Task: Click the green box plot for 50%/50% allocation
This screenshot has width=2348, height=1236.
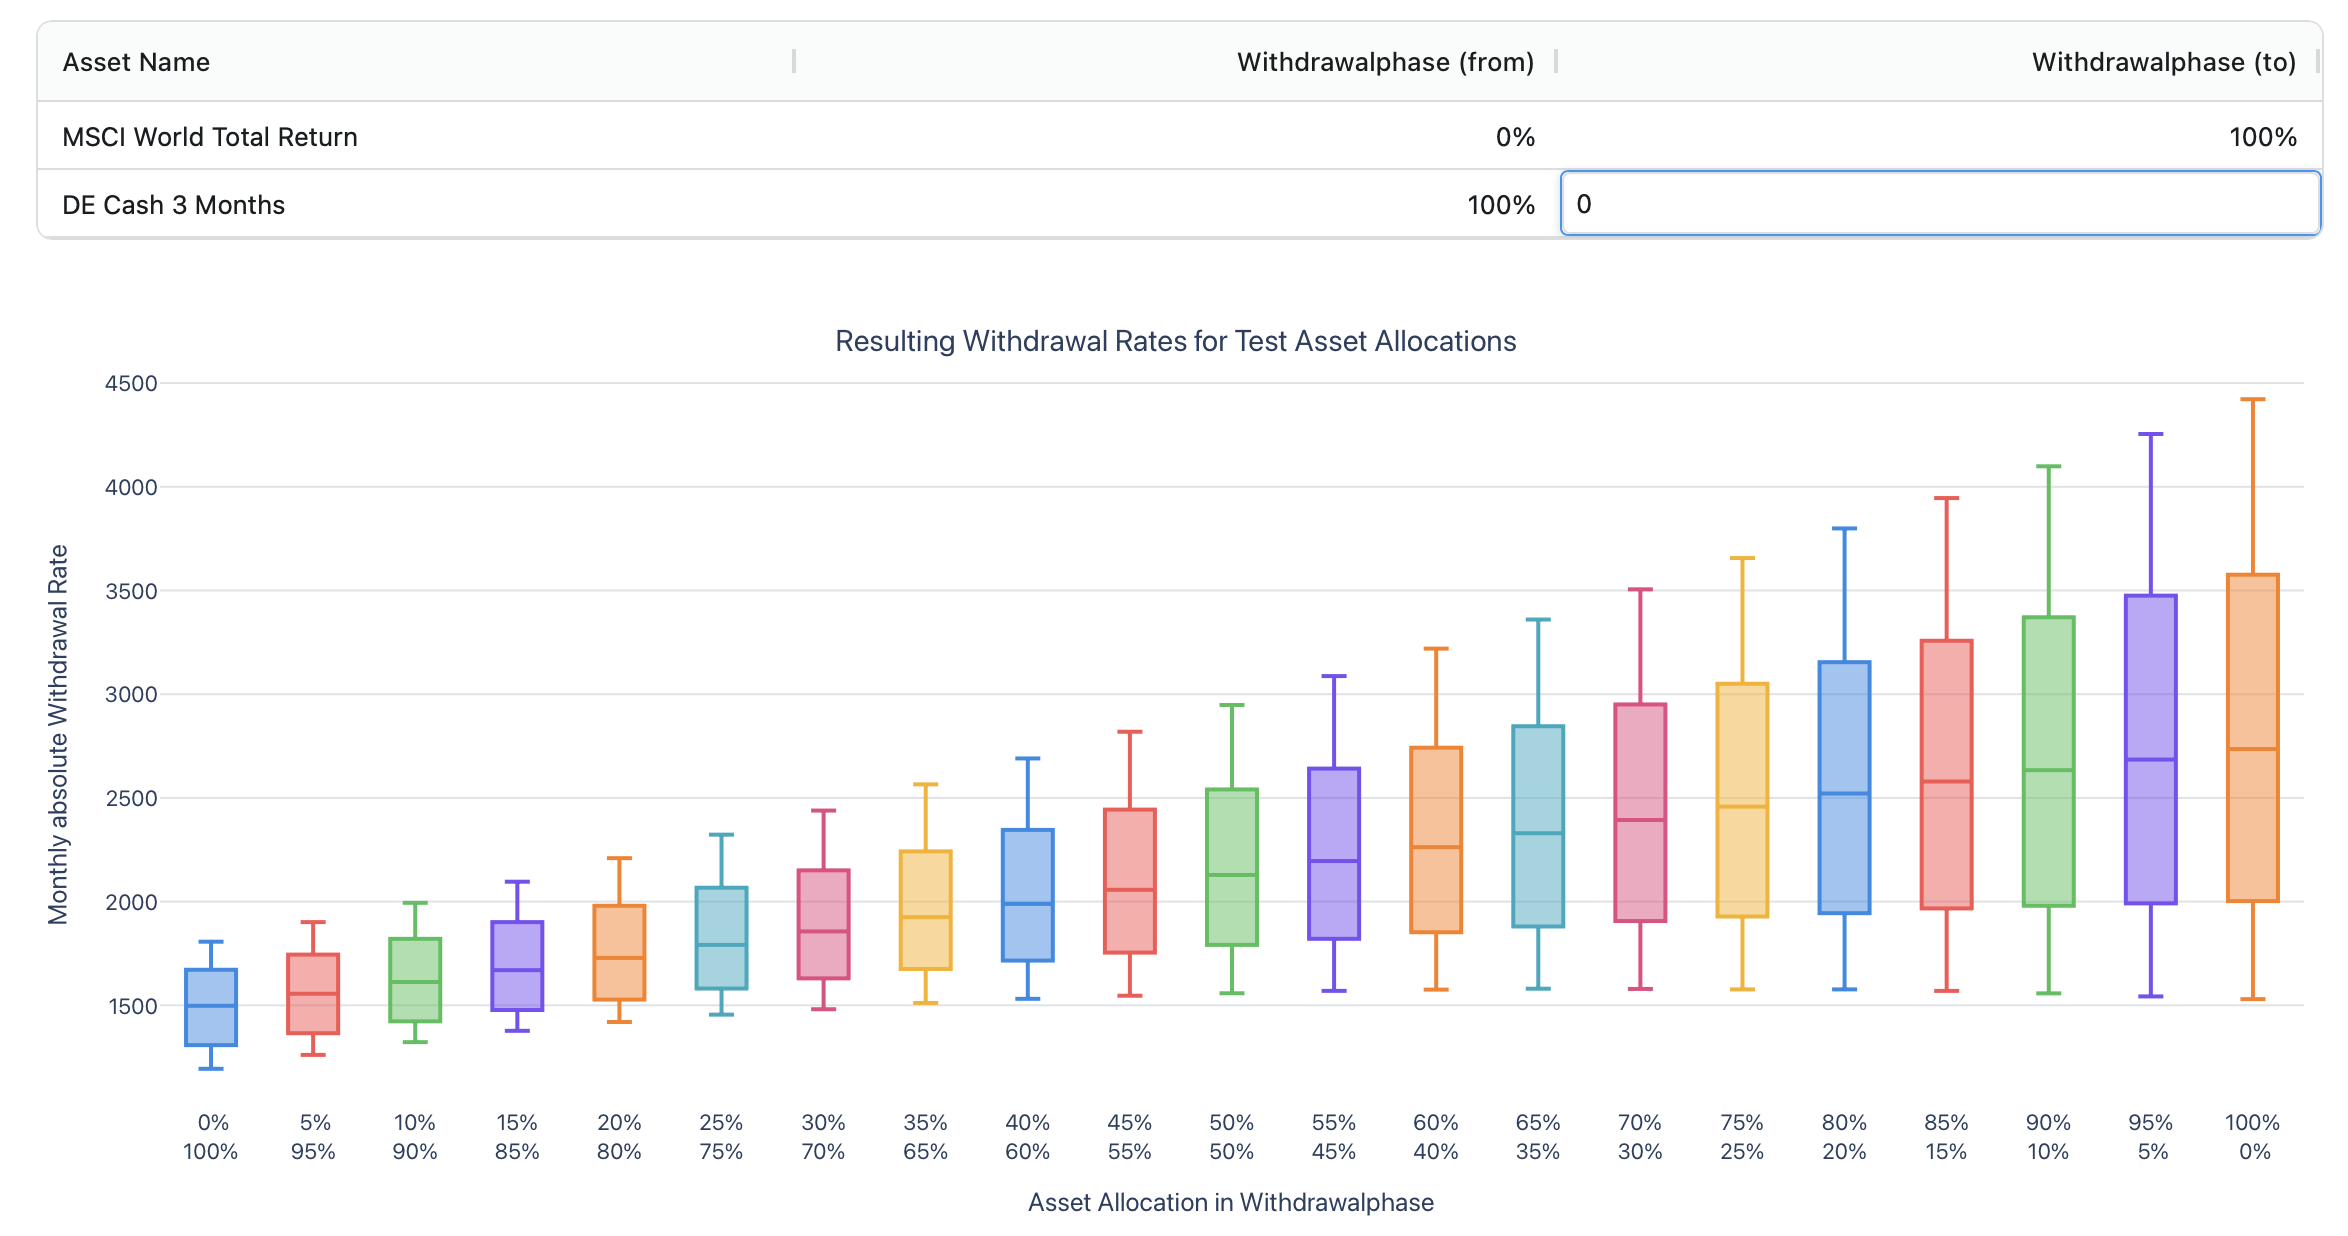Action: [1232, 866]
